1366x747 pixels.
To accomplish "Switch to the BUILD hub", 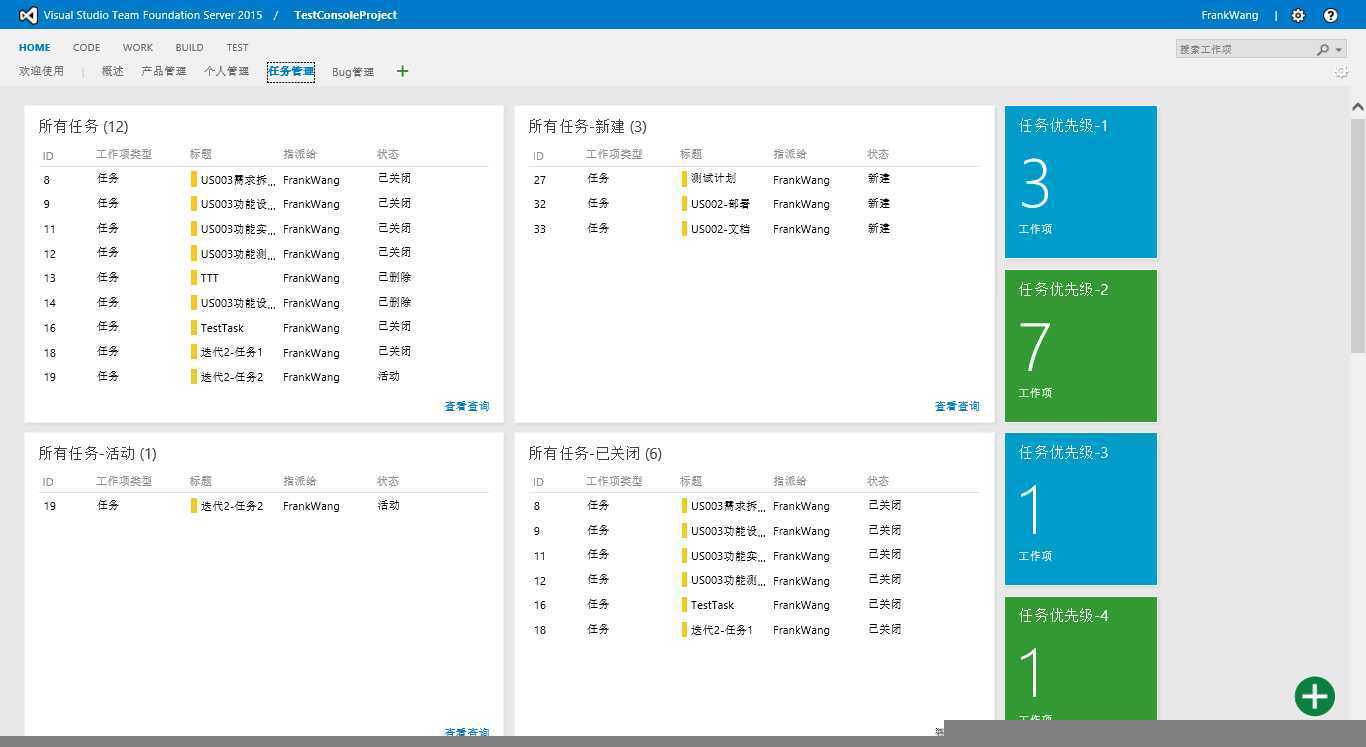I will point(189,47).
